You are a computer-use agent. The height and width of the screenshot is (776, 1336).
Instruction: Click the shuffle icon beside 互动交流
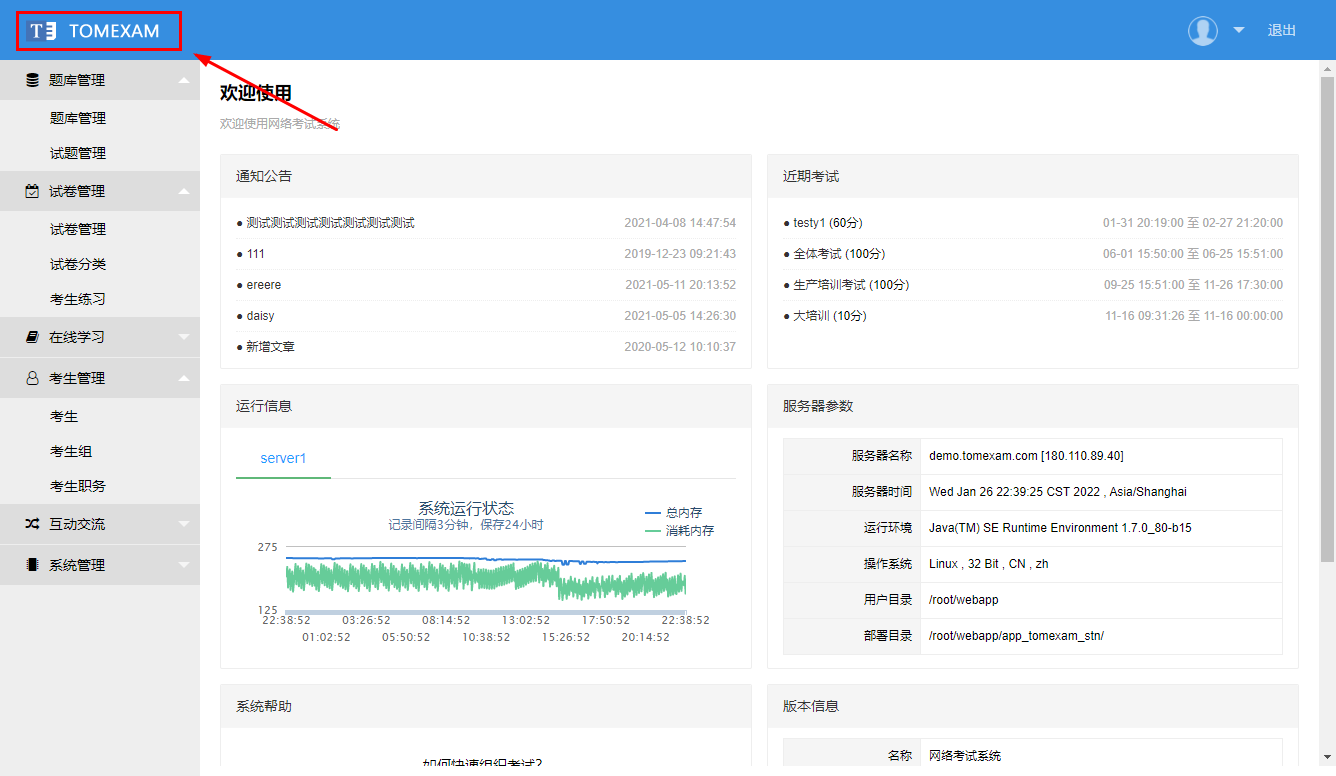click(x=32, y=524)
